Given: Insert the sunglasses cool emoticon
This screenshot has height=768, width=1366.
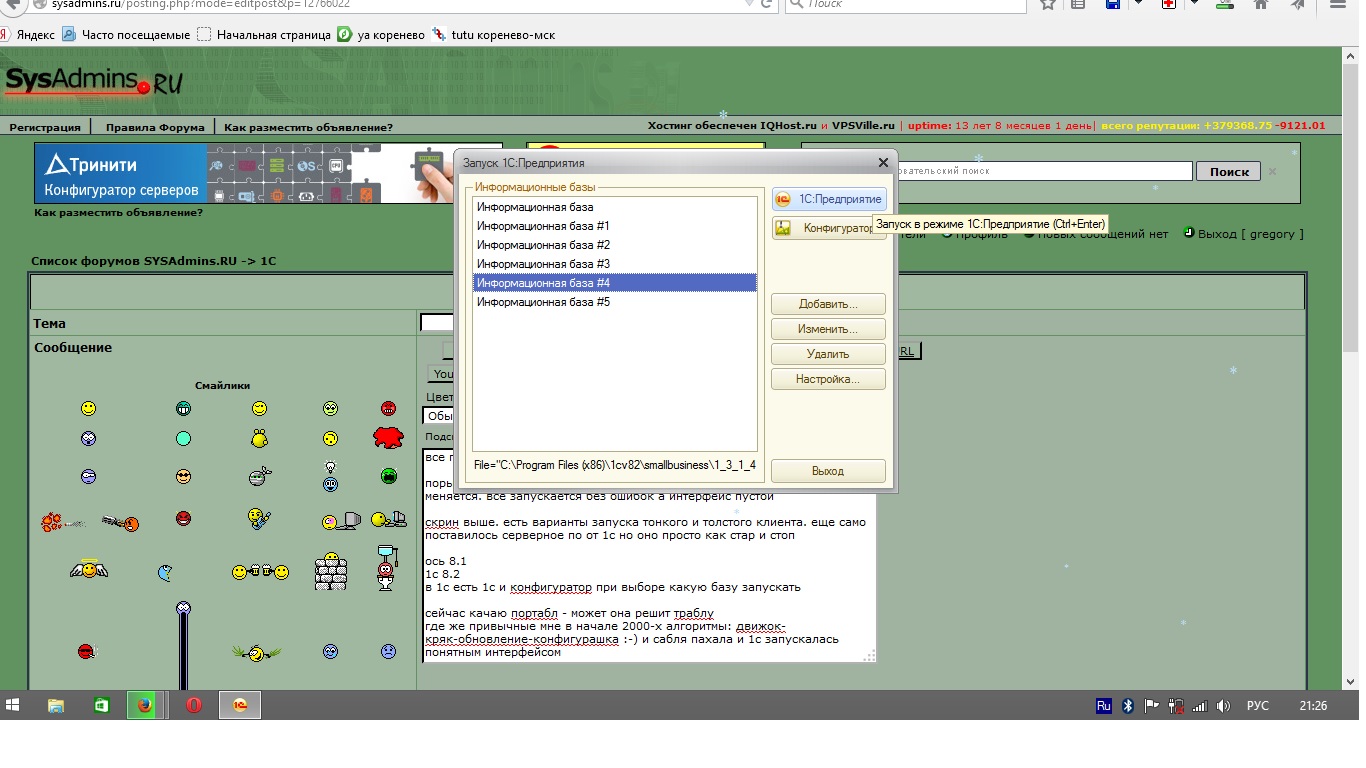Looking at the screenshot, I should [x=183, y=477].
